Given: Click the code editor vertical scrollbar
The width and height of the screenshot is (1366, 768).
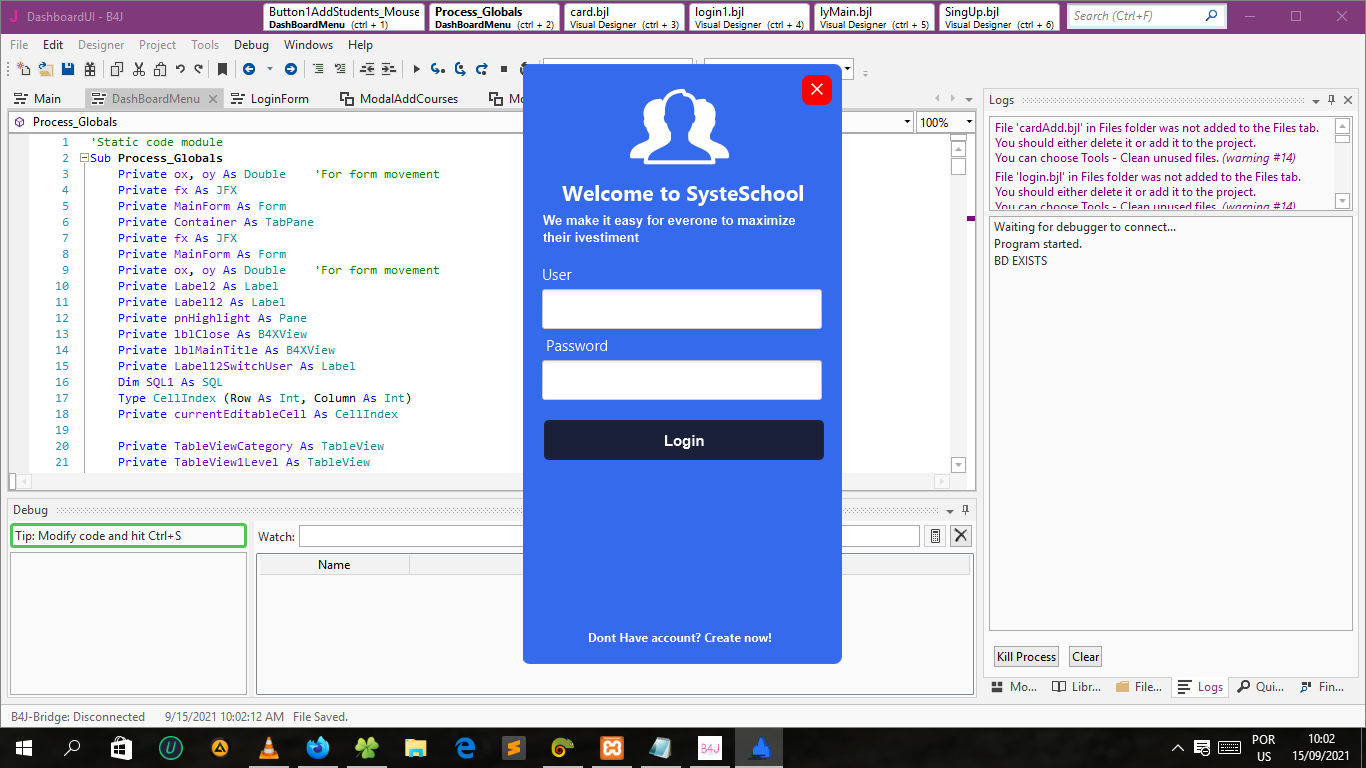Looking at the screenshot, I should [x=958, y=300].
